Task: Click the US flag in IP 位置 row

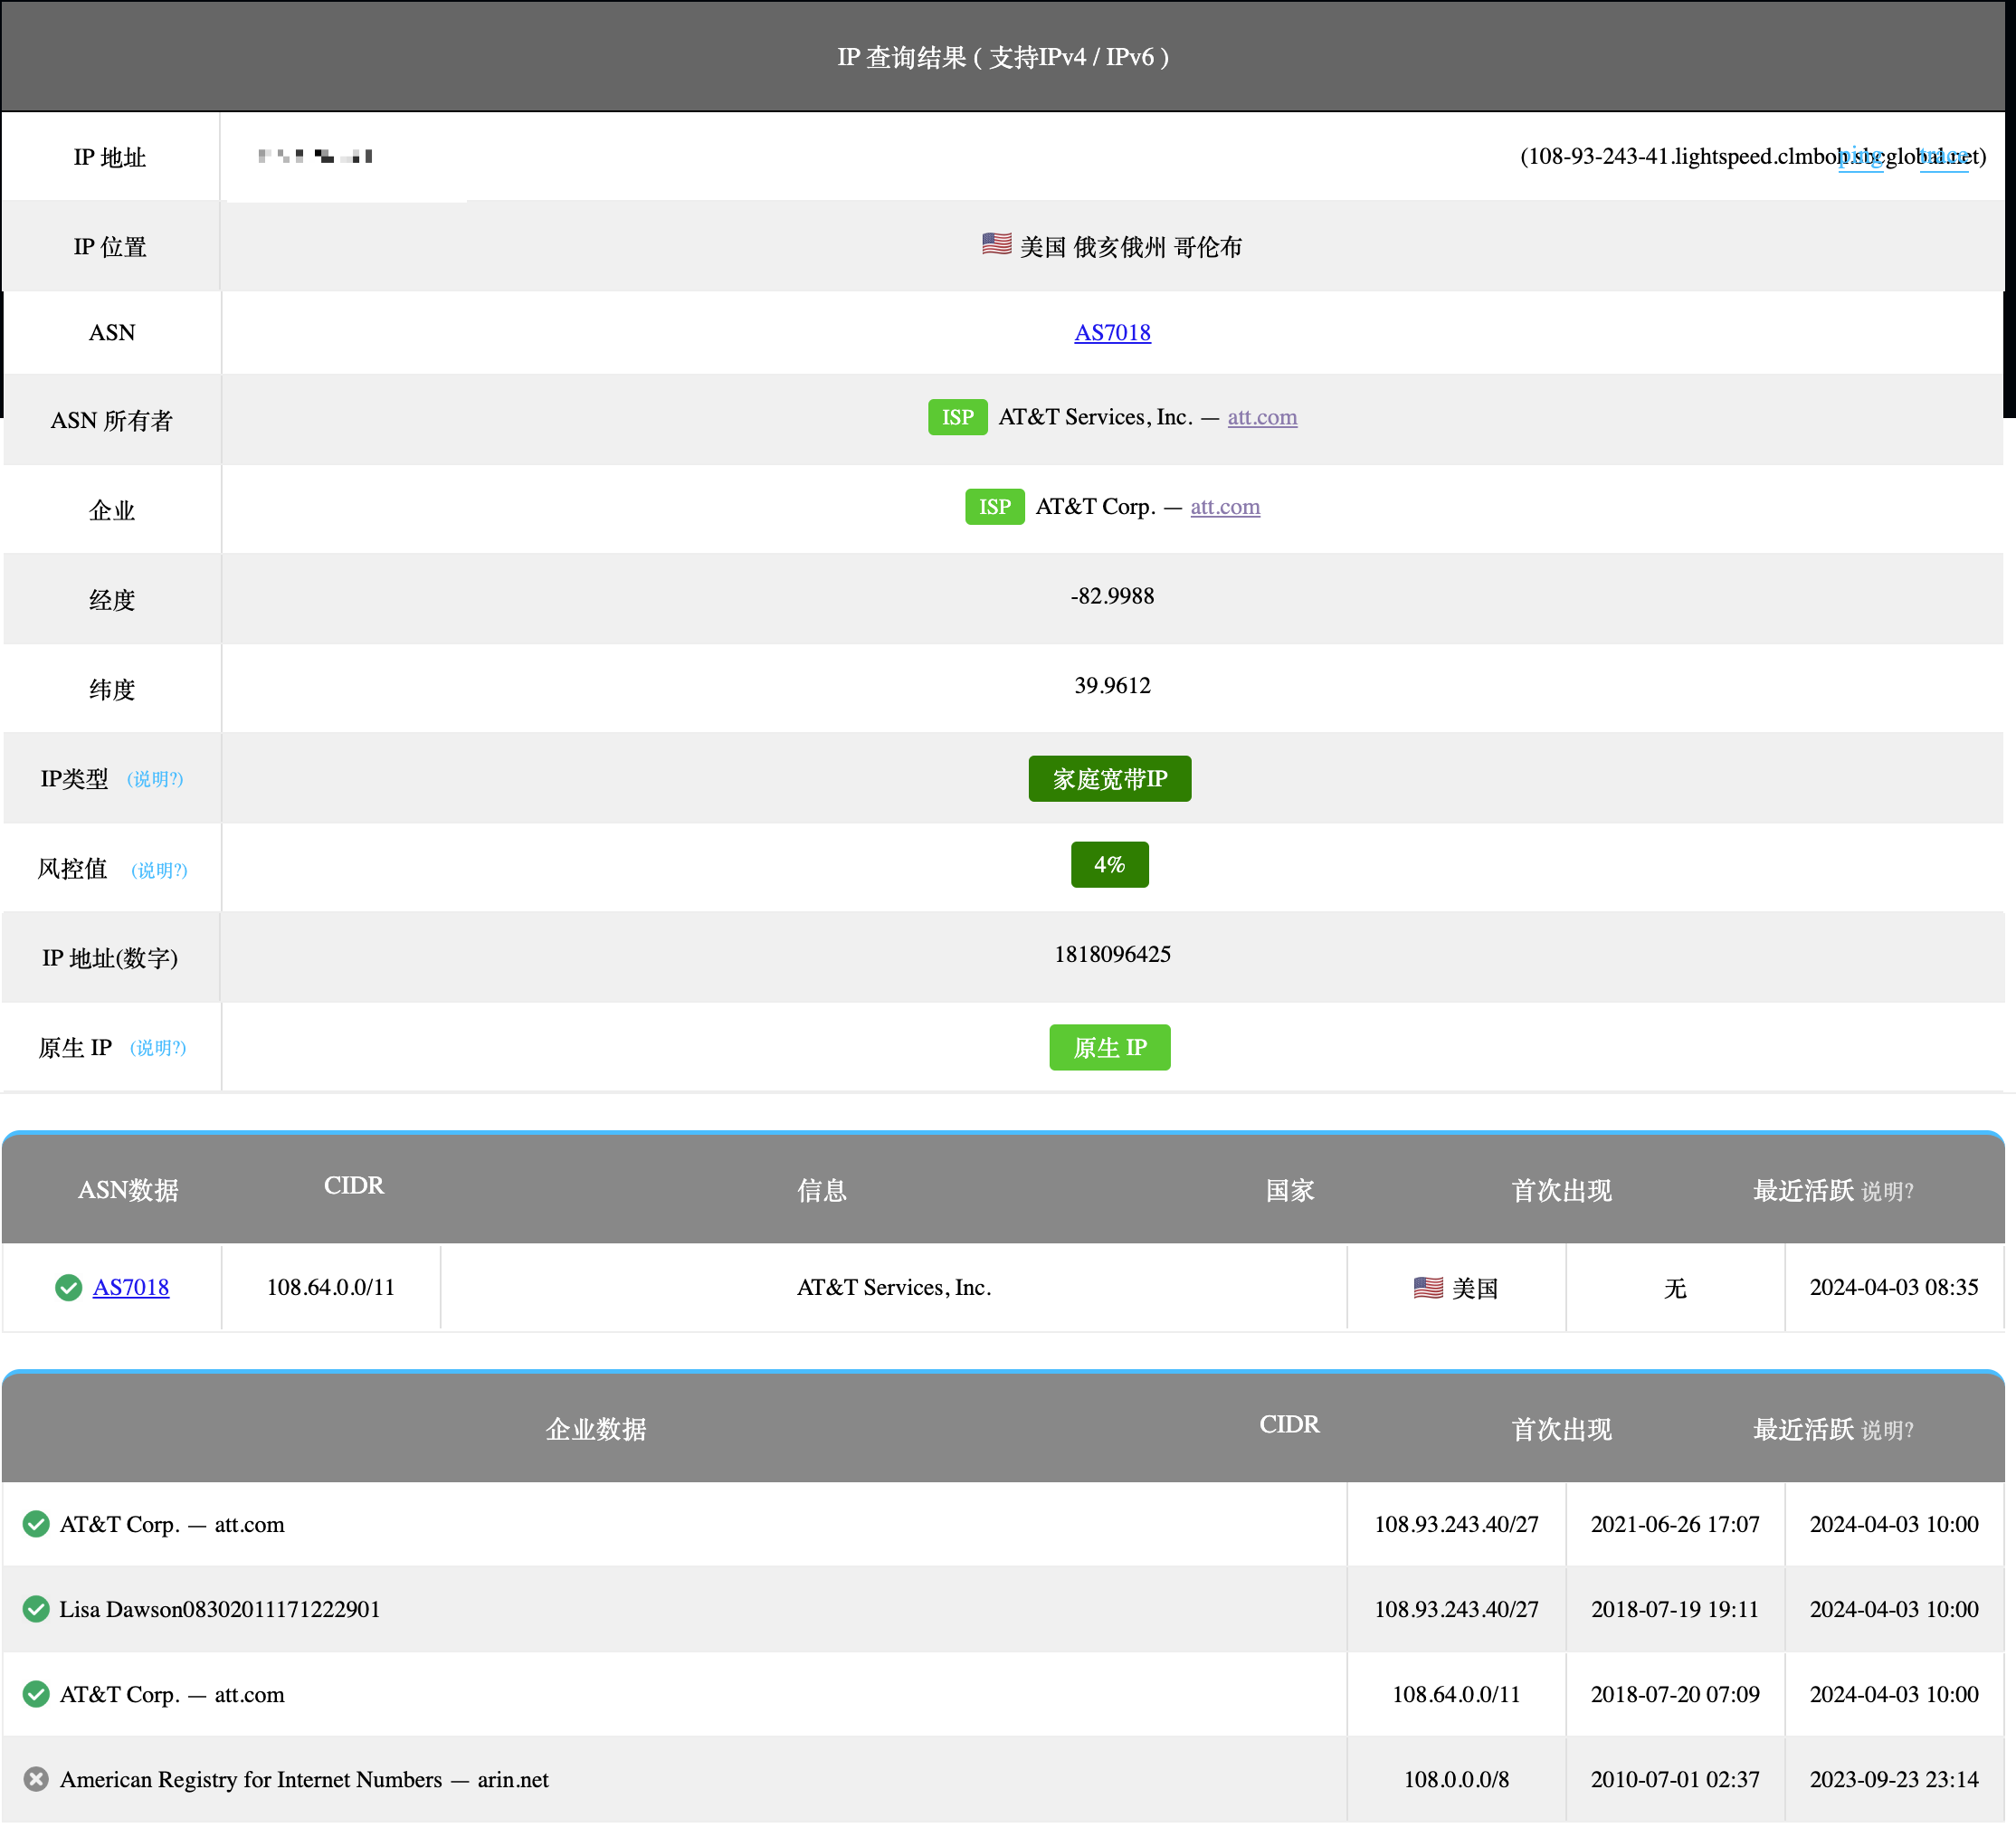Action: 996,244
